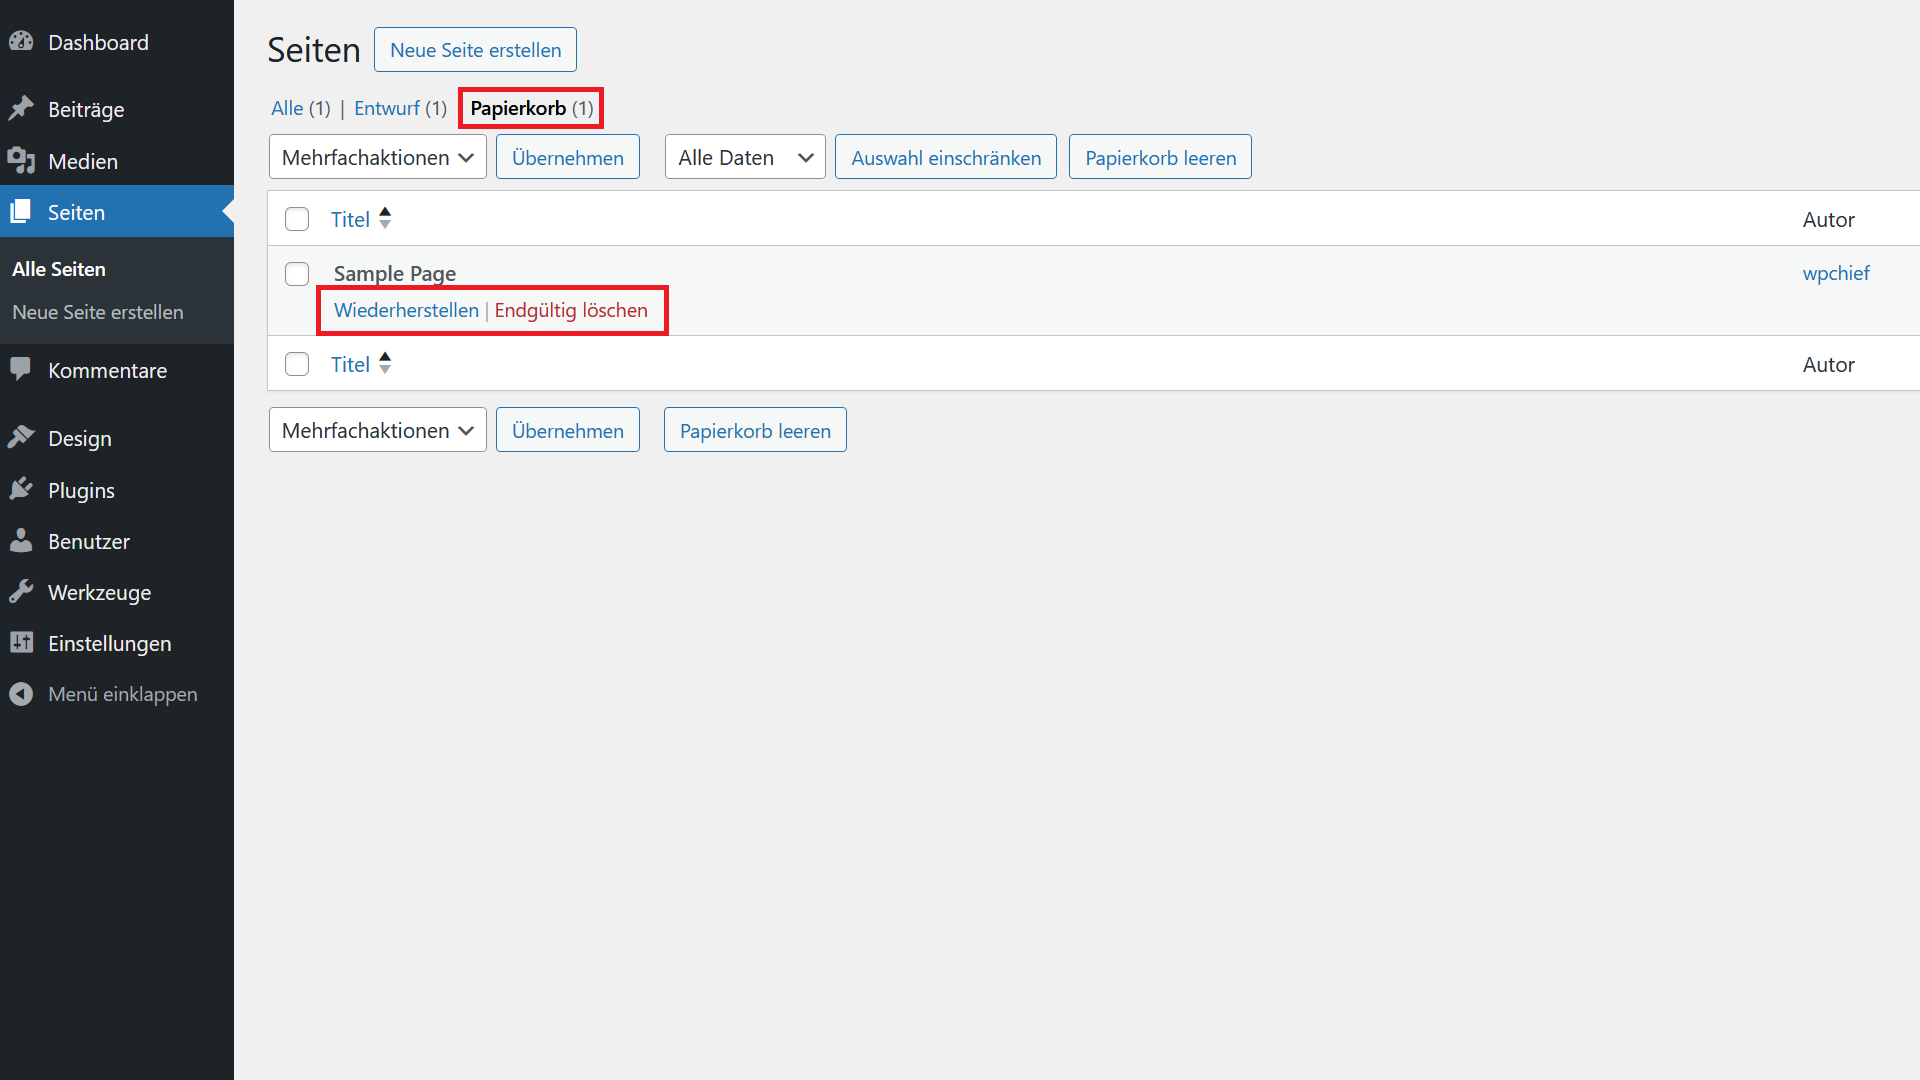Image resolution: width=1920 pixels, height=1080 pixels.
Task: Click Neue Seite erstellen button beside heading
Action: coord(475,50)
